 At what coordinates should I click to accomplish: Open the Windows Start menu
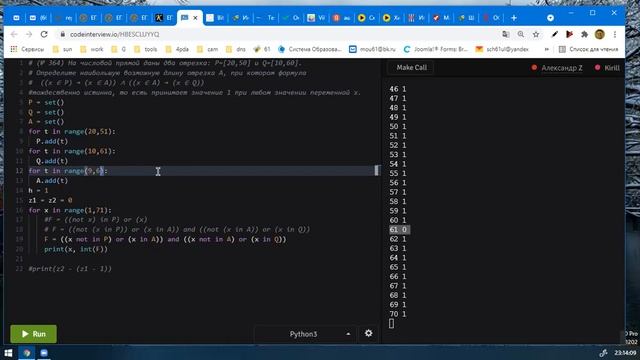(8, 353)
